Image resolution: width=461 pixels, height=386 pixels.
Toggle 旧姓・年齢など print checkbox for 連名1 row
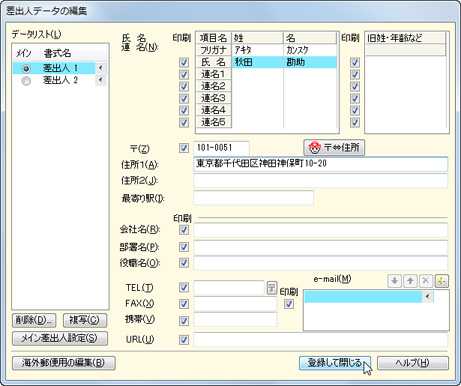coord(355,74)
